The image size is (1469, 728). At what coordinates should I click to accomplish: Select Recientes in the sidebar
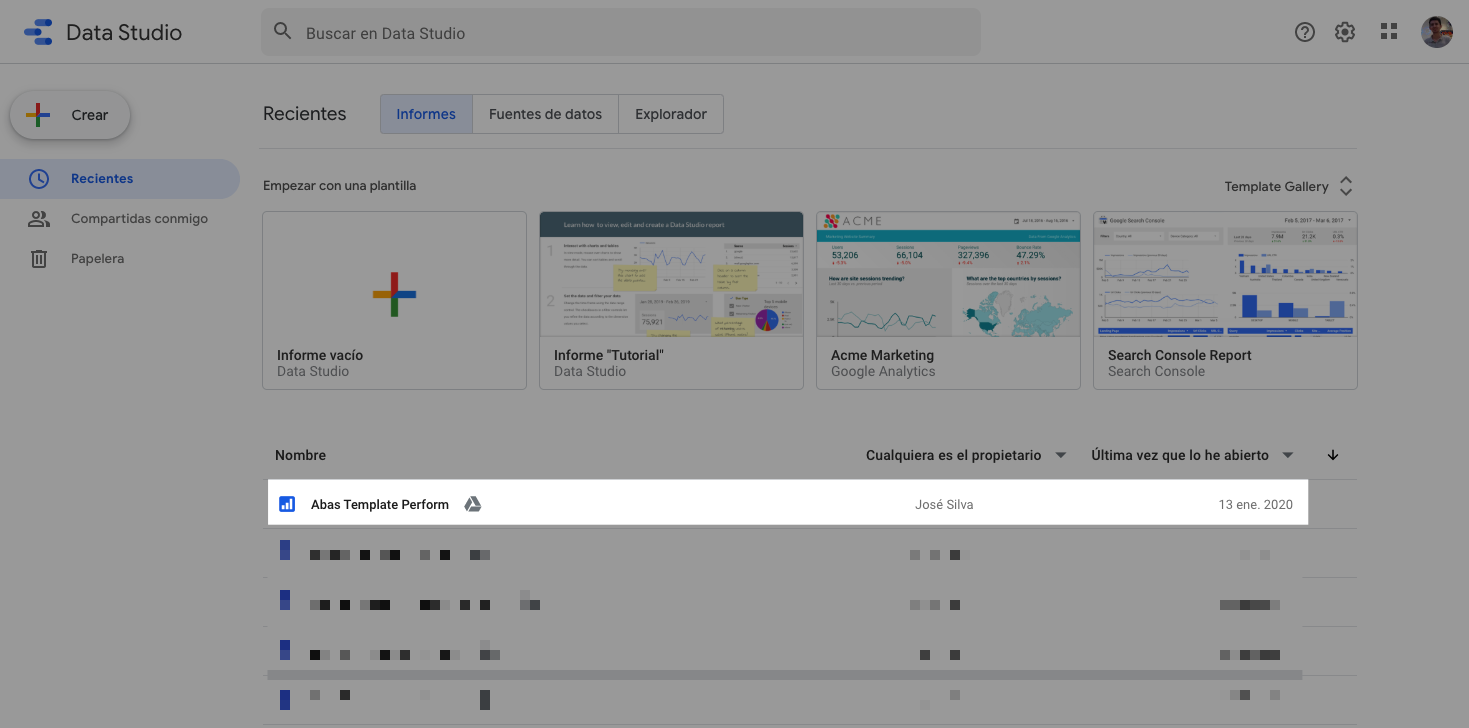[x=120, y=179]
